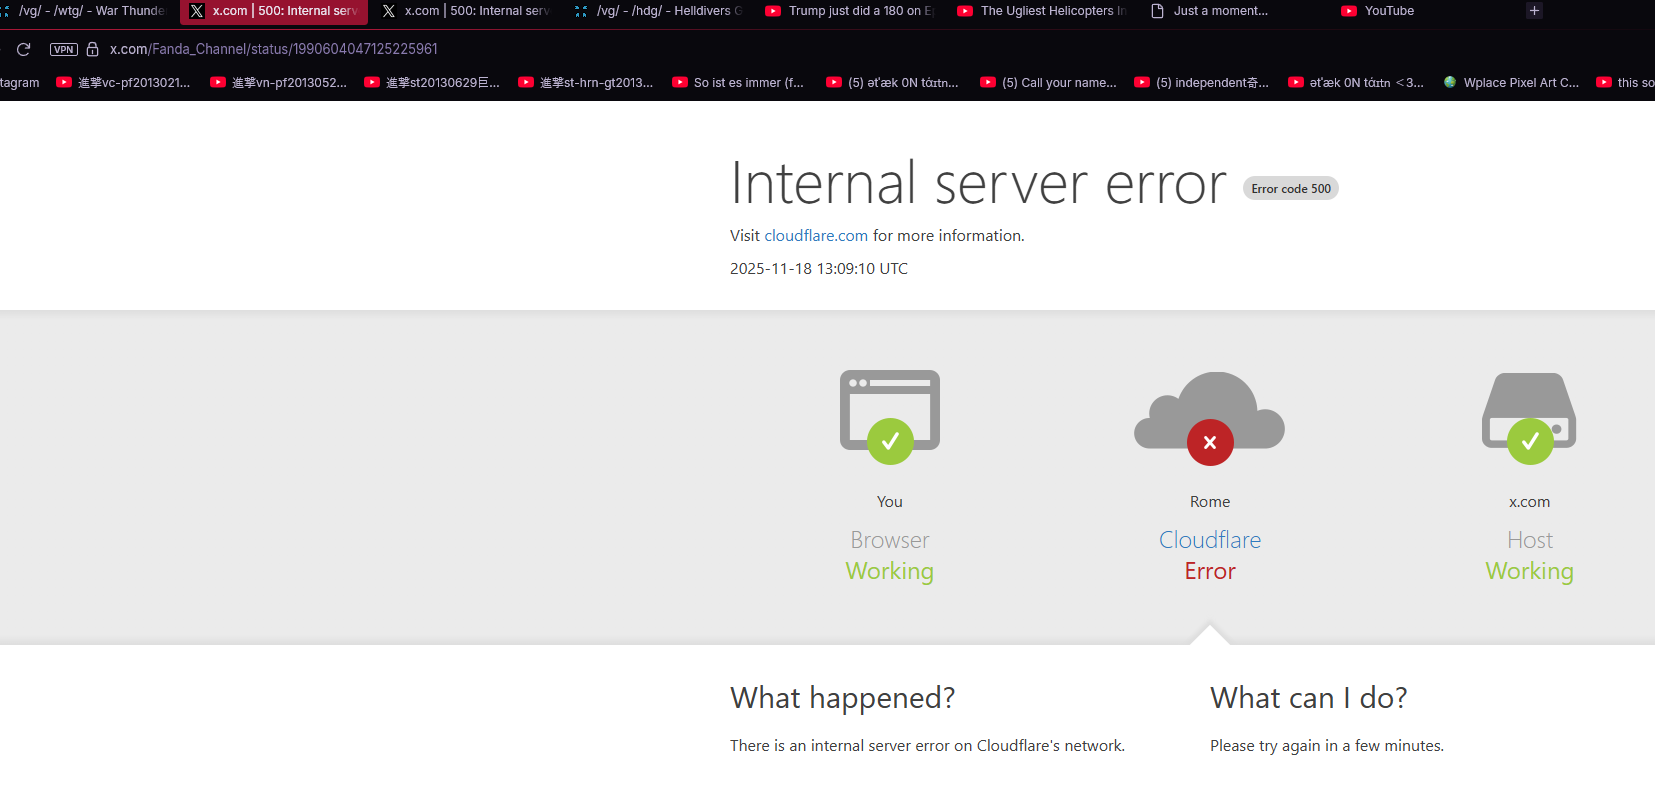The image size is (1655, 800).
Task: Open the '進撃st-hrn-gt2013...' bookmark
Action: point(587,83)
